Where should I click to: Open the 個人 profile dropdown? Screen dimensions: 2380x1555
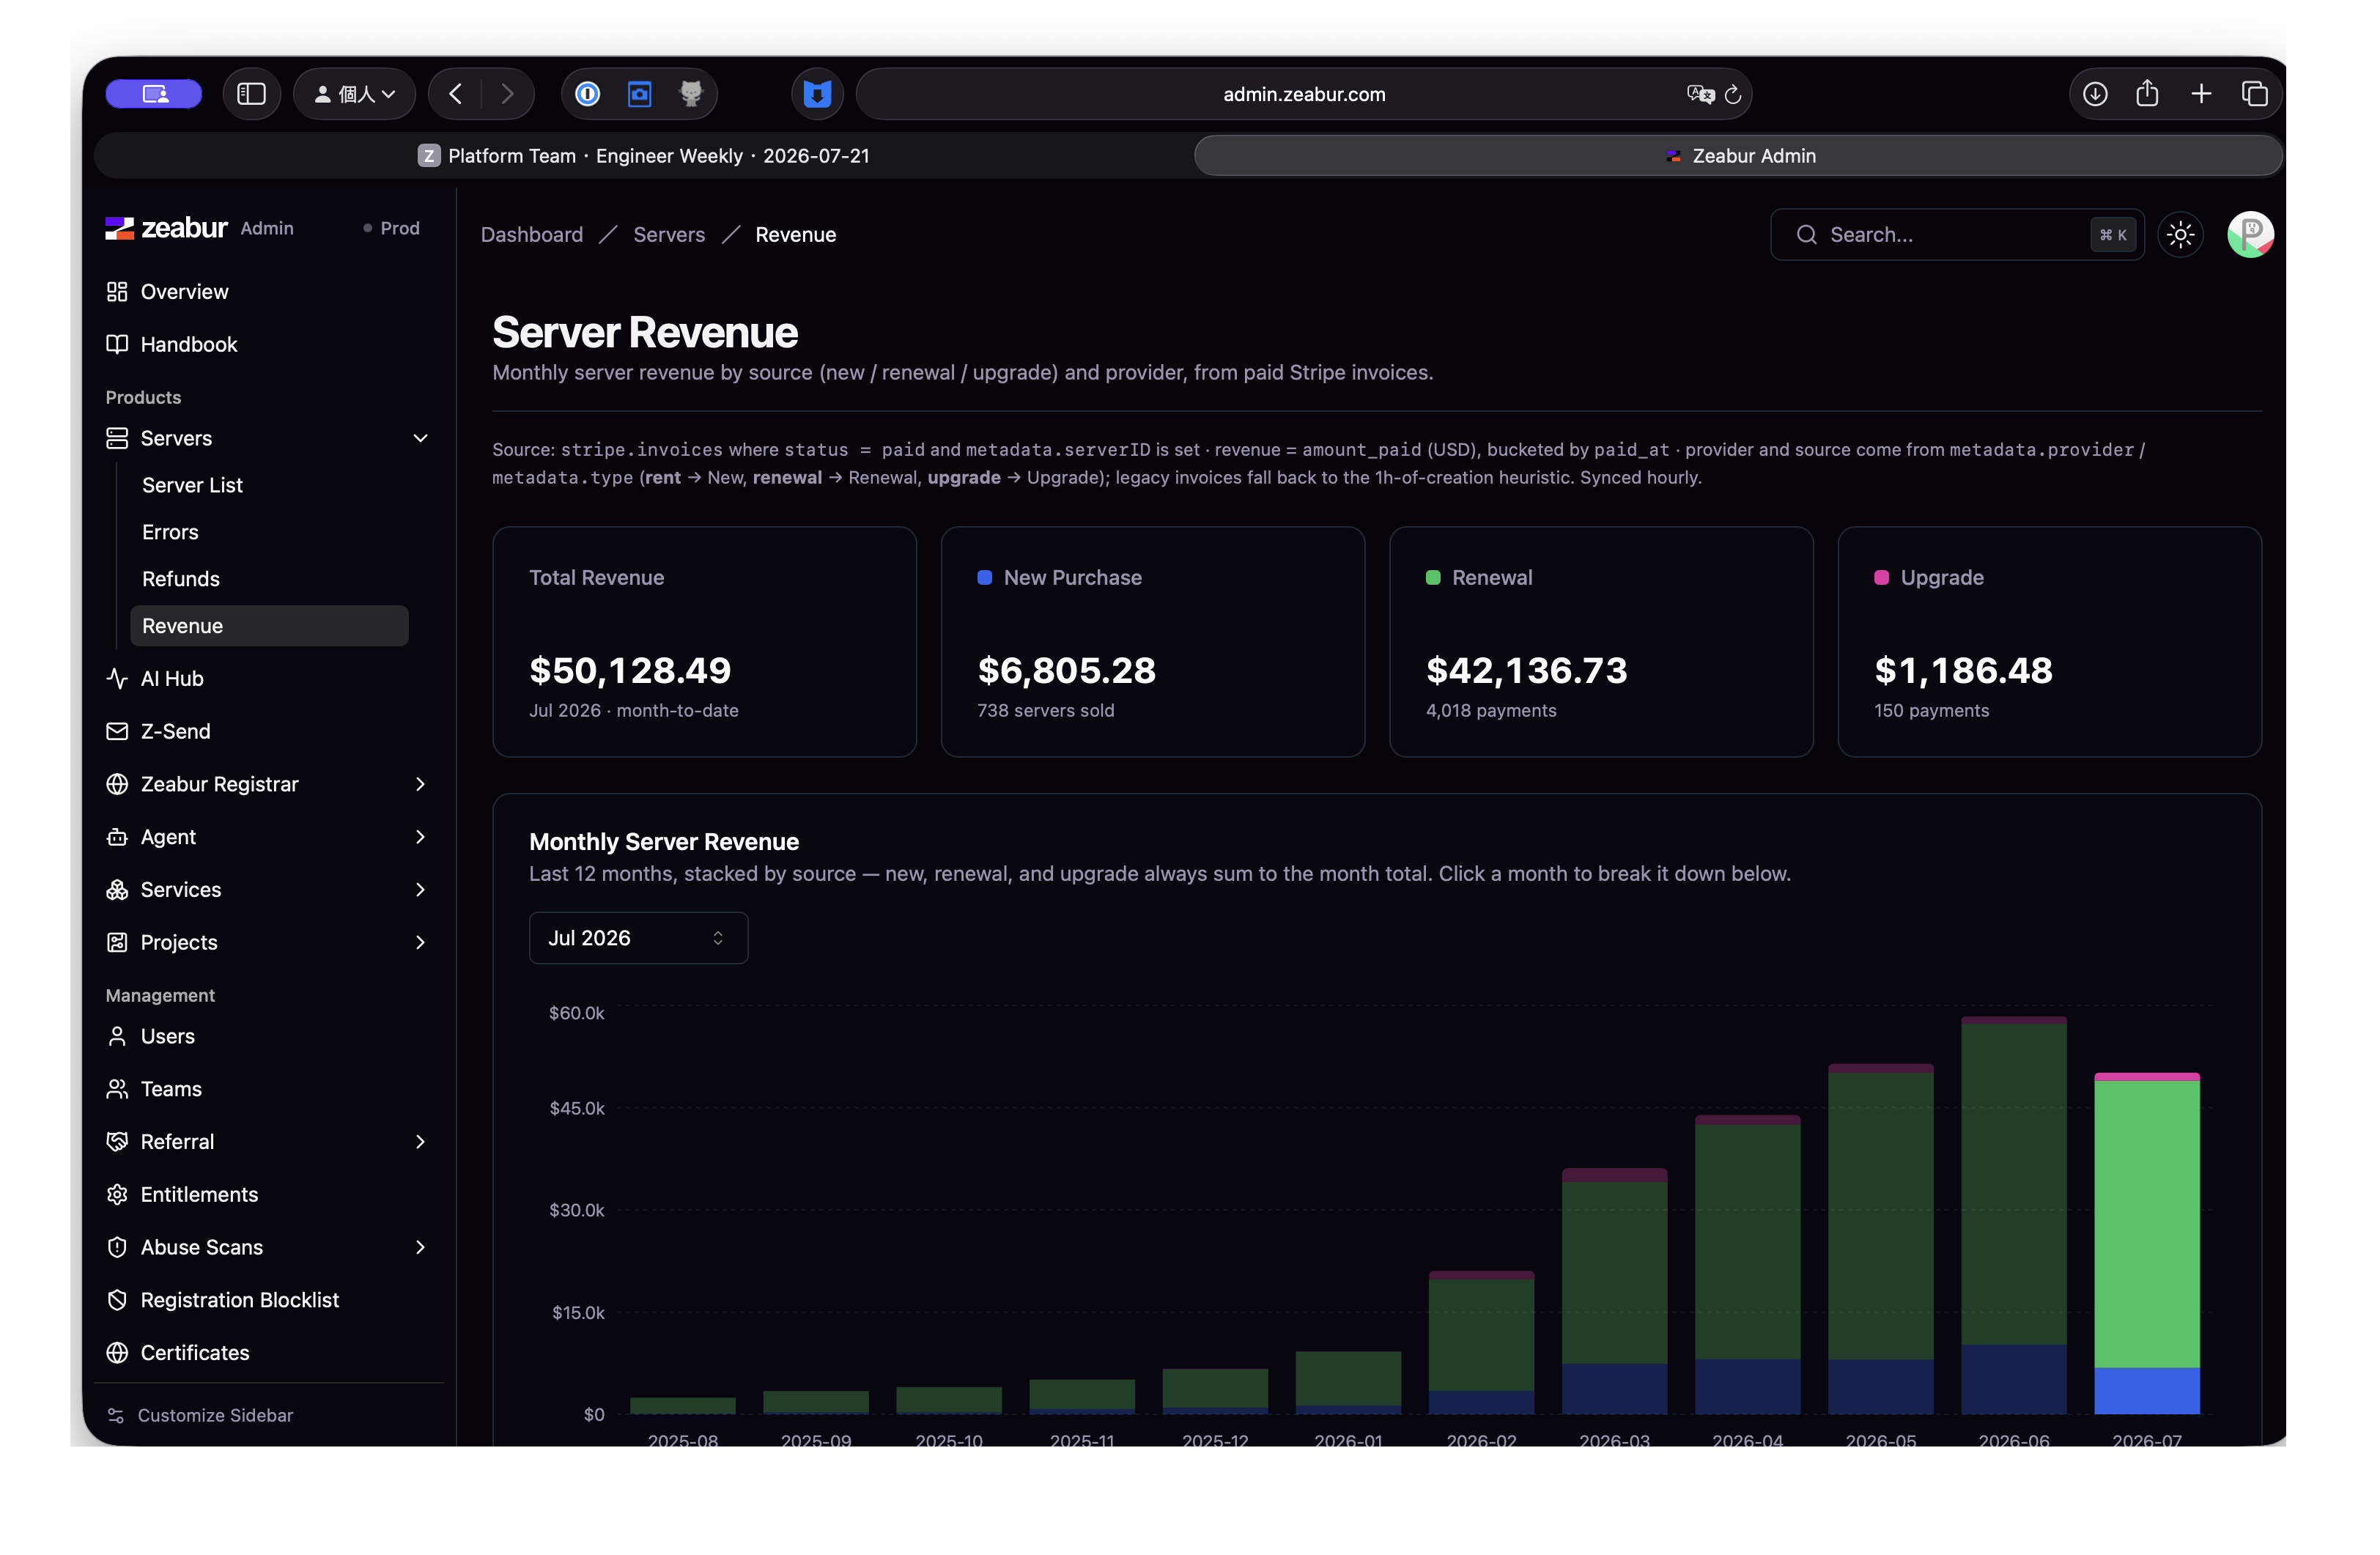click(354, 94)
